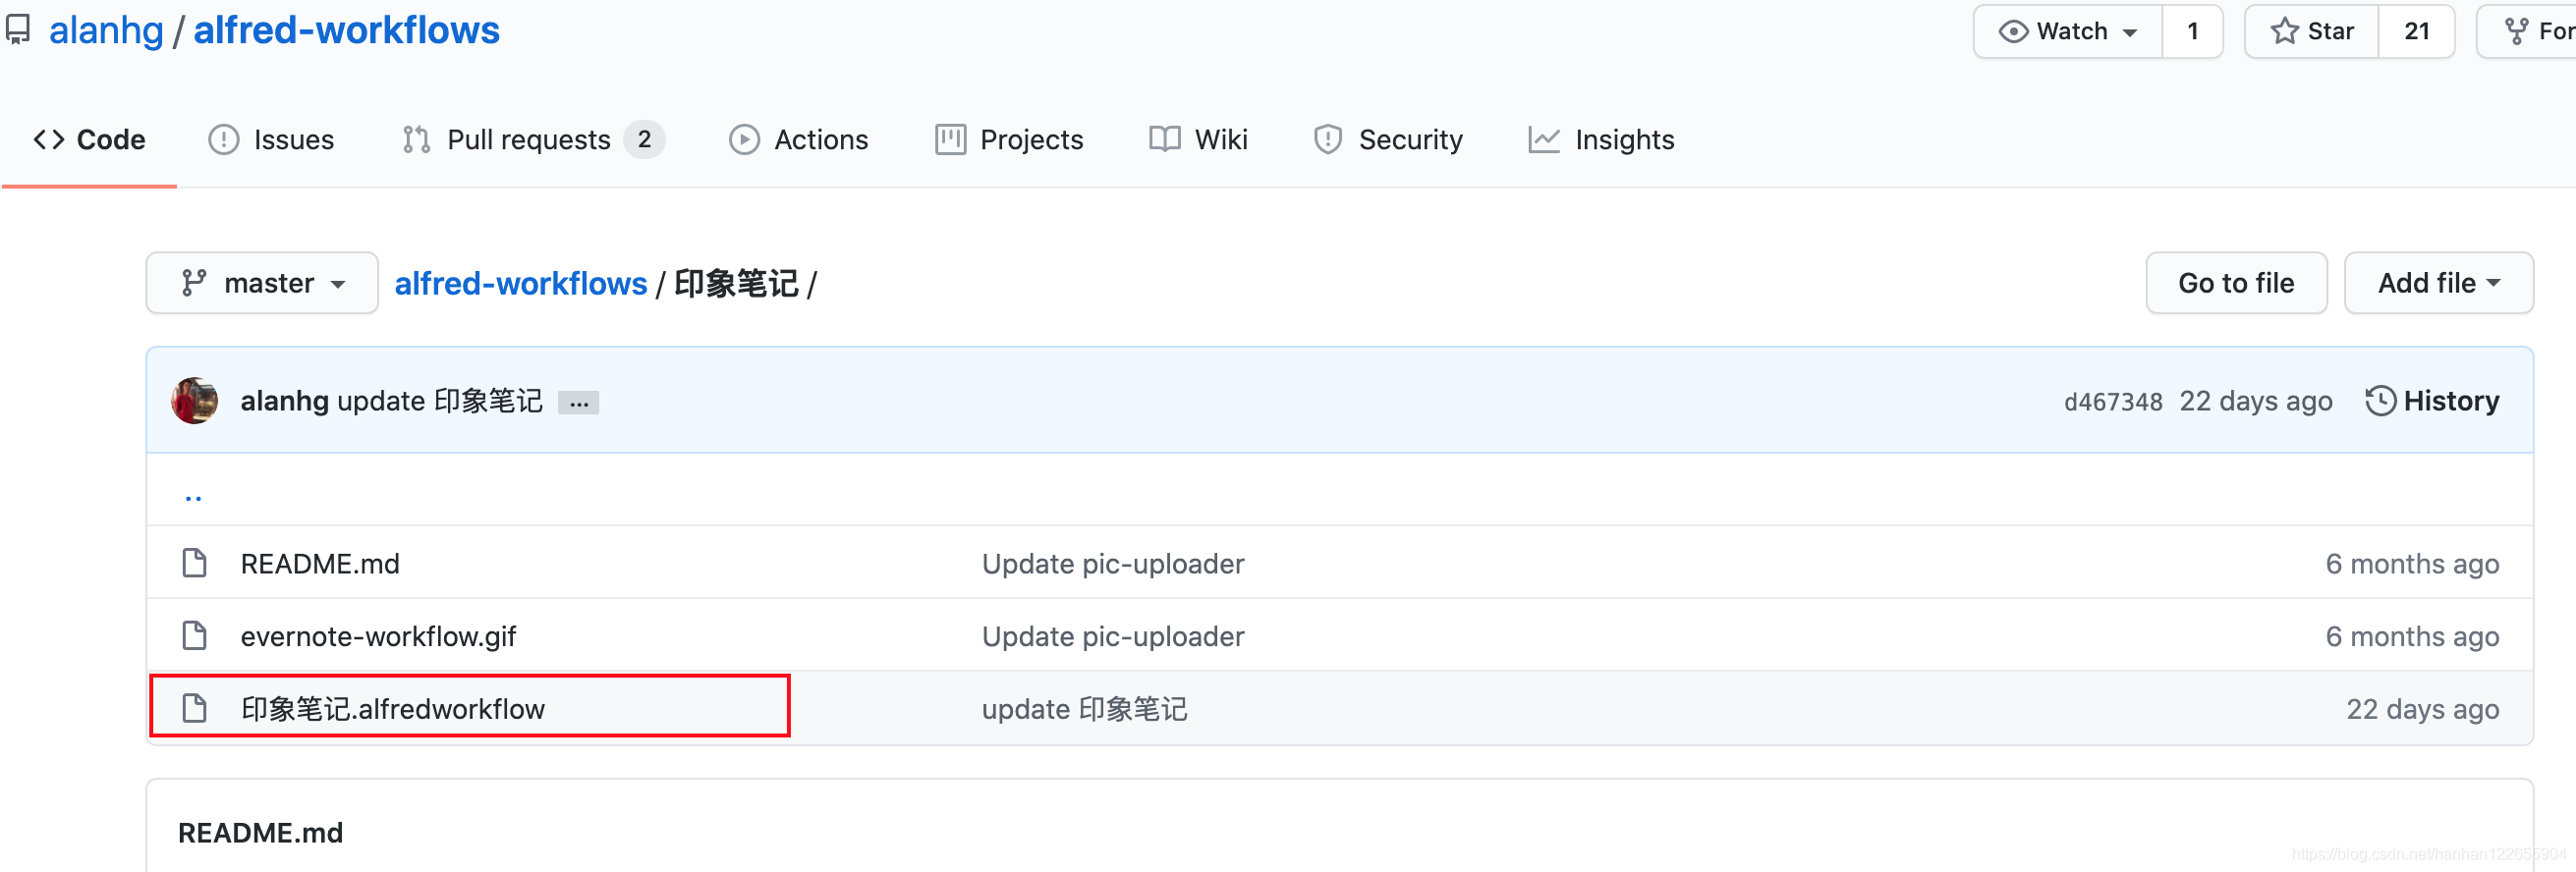2576x872 pixels.
Task: Open the Wiki tab
Action: [x=1198, y=140]
